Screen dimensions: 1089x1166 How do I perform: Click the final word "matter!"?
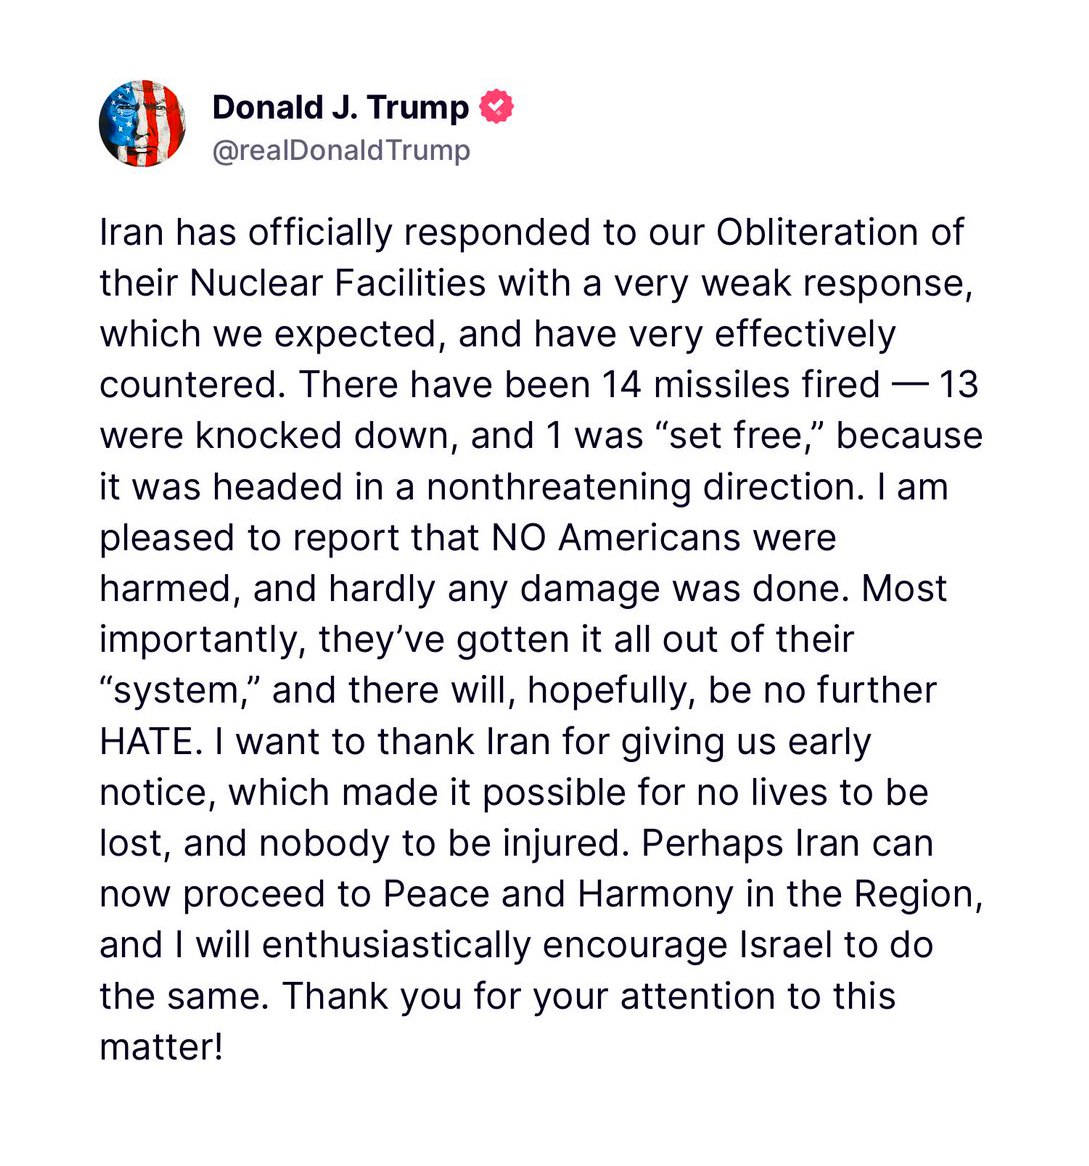coord(160,1048)
